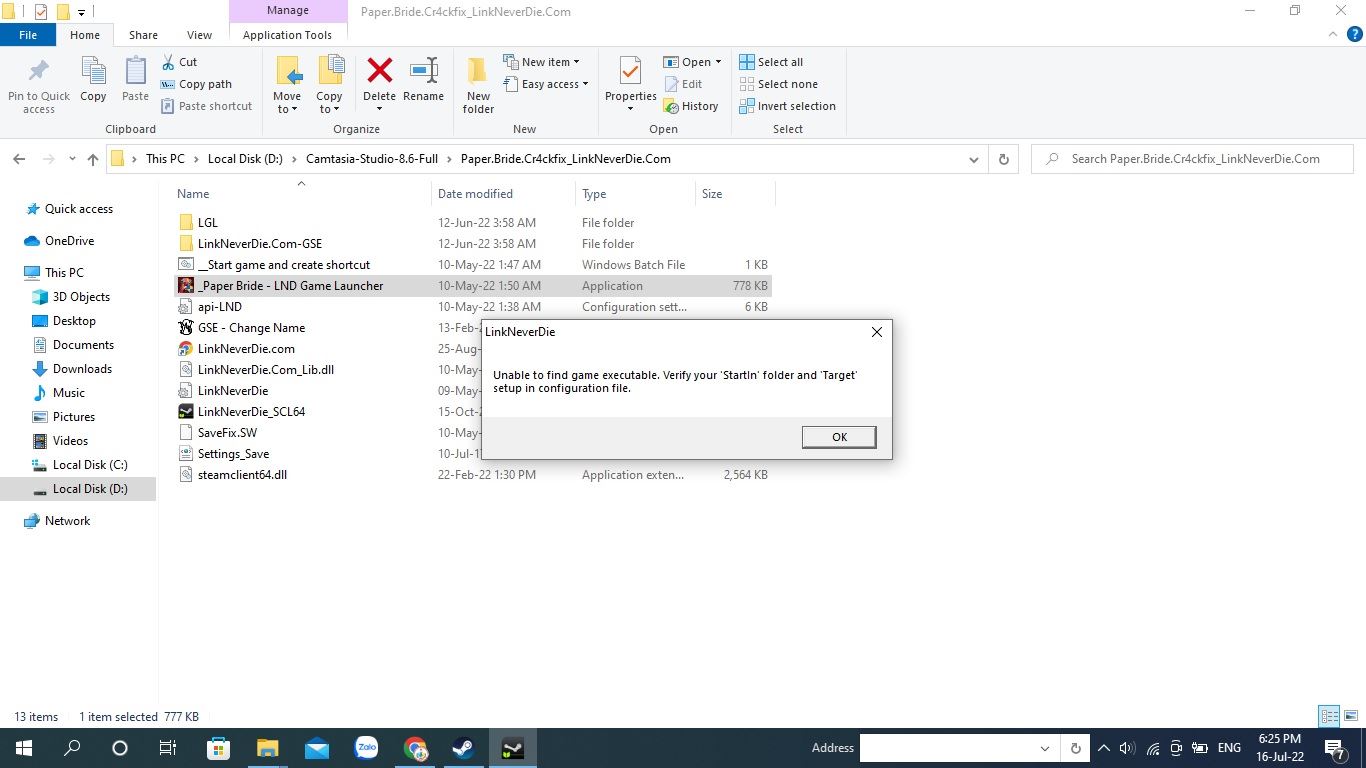1366x768 pixels.
Task: Open Properties using the checkmark icon
Action: (630, 73)
